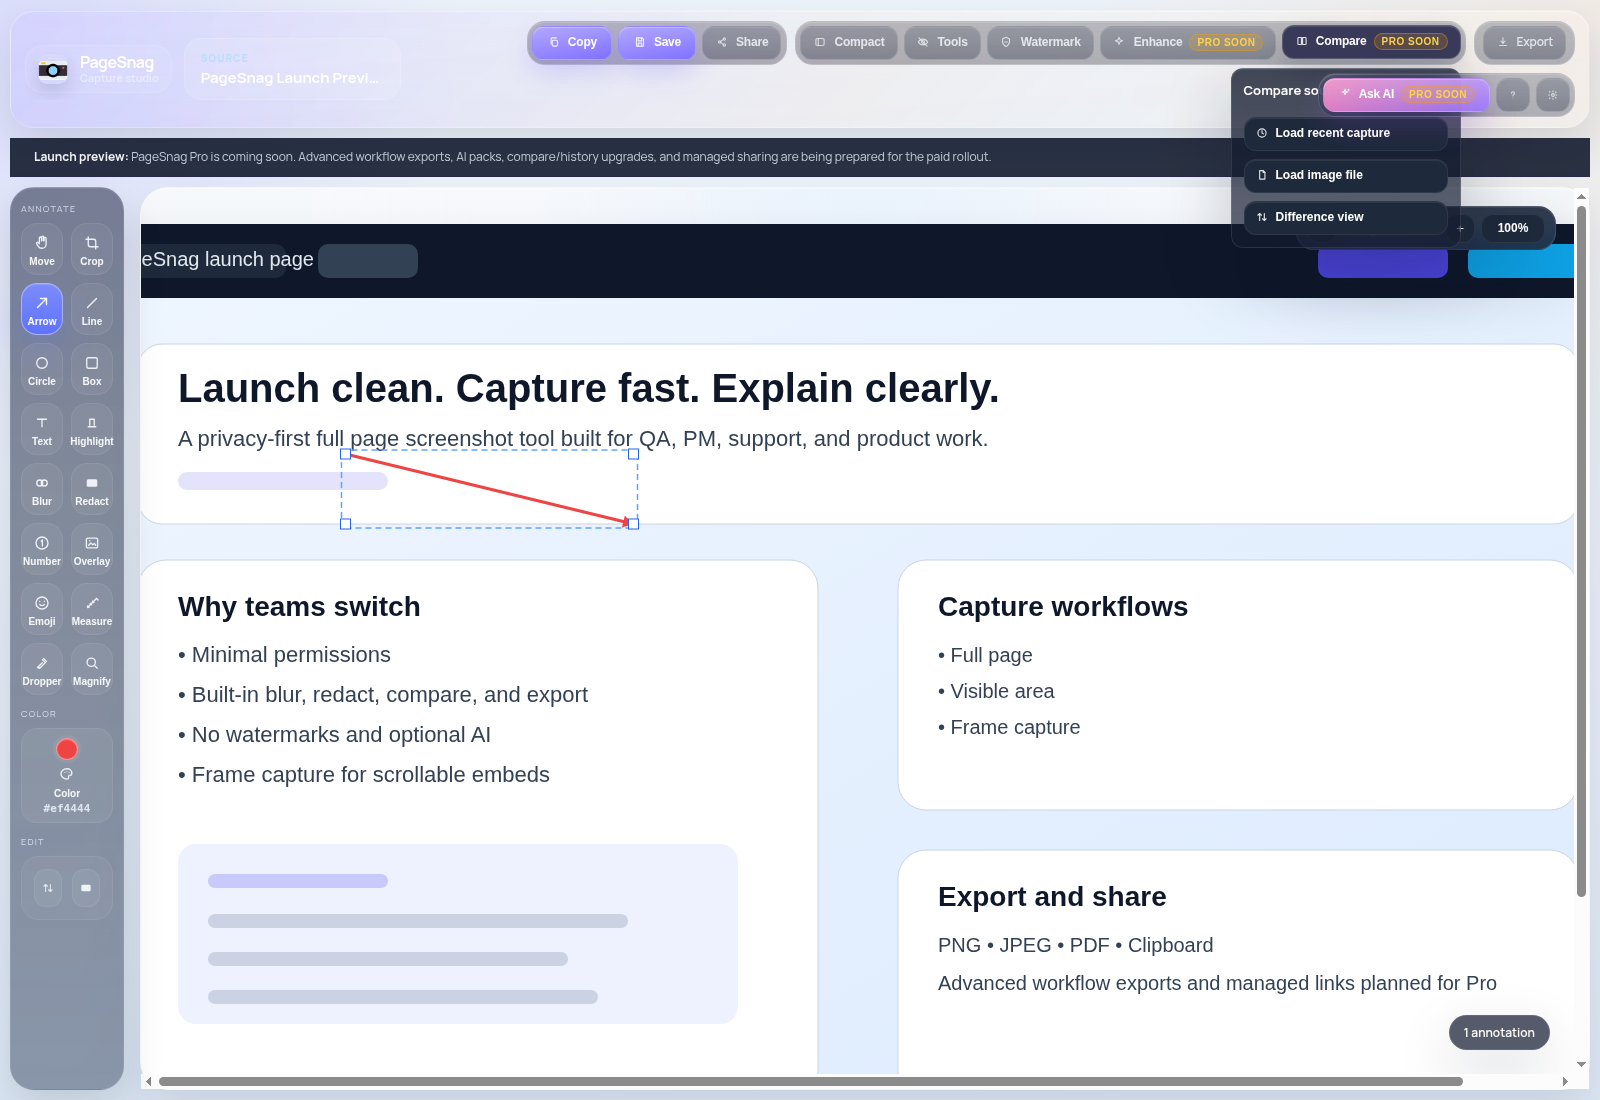Viewport: 1600px width, 1100px height.
Task: Click the scroll-down arrow on vertical scrollbar
Action: (1581, 1065)
